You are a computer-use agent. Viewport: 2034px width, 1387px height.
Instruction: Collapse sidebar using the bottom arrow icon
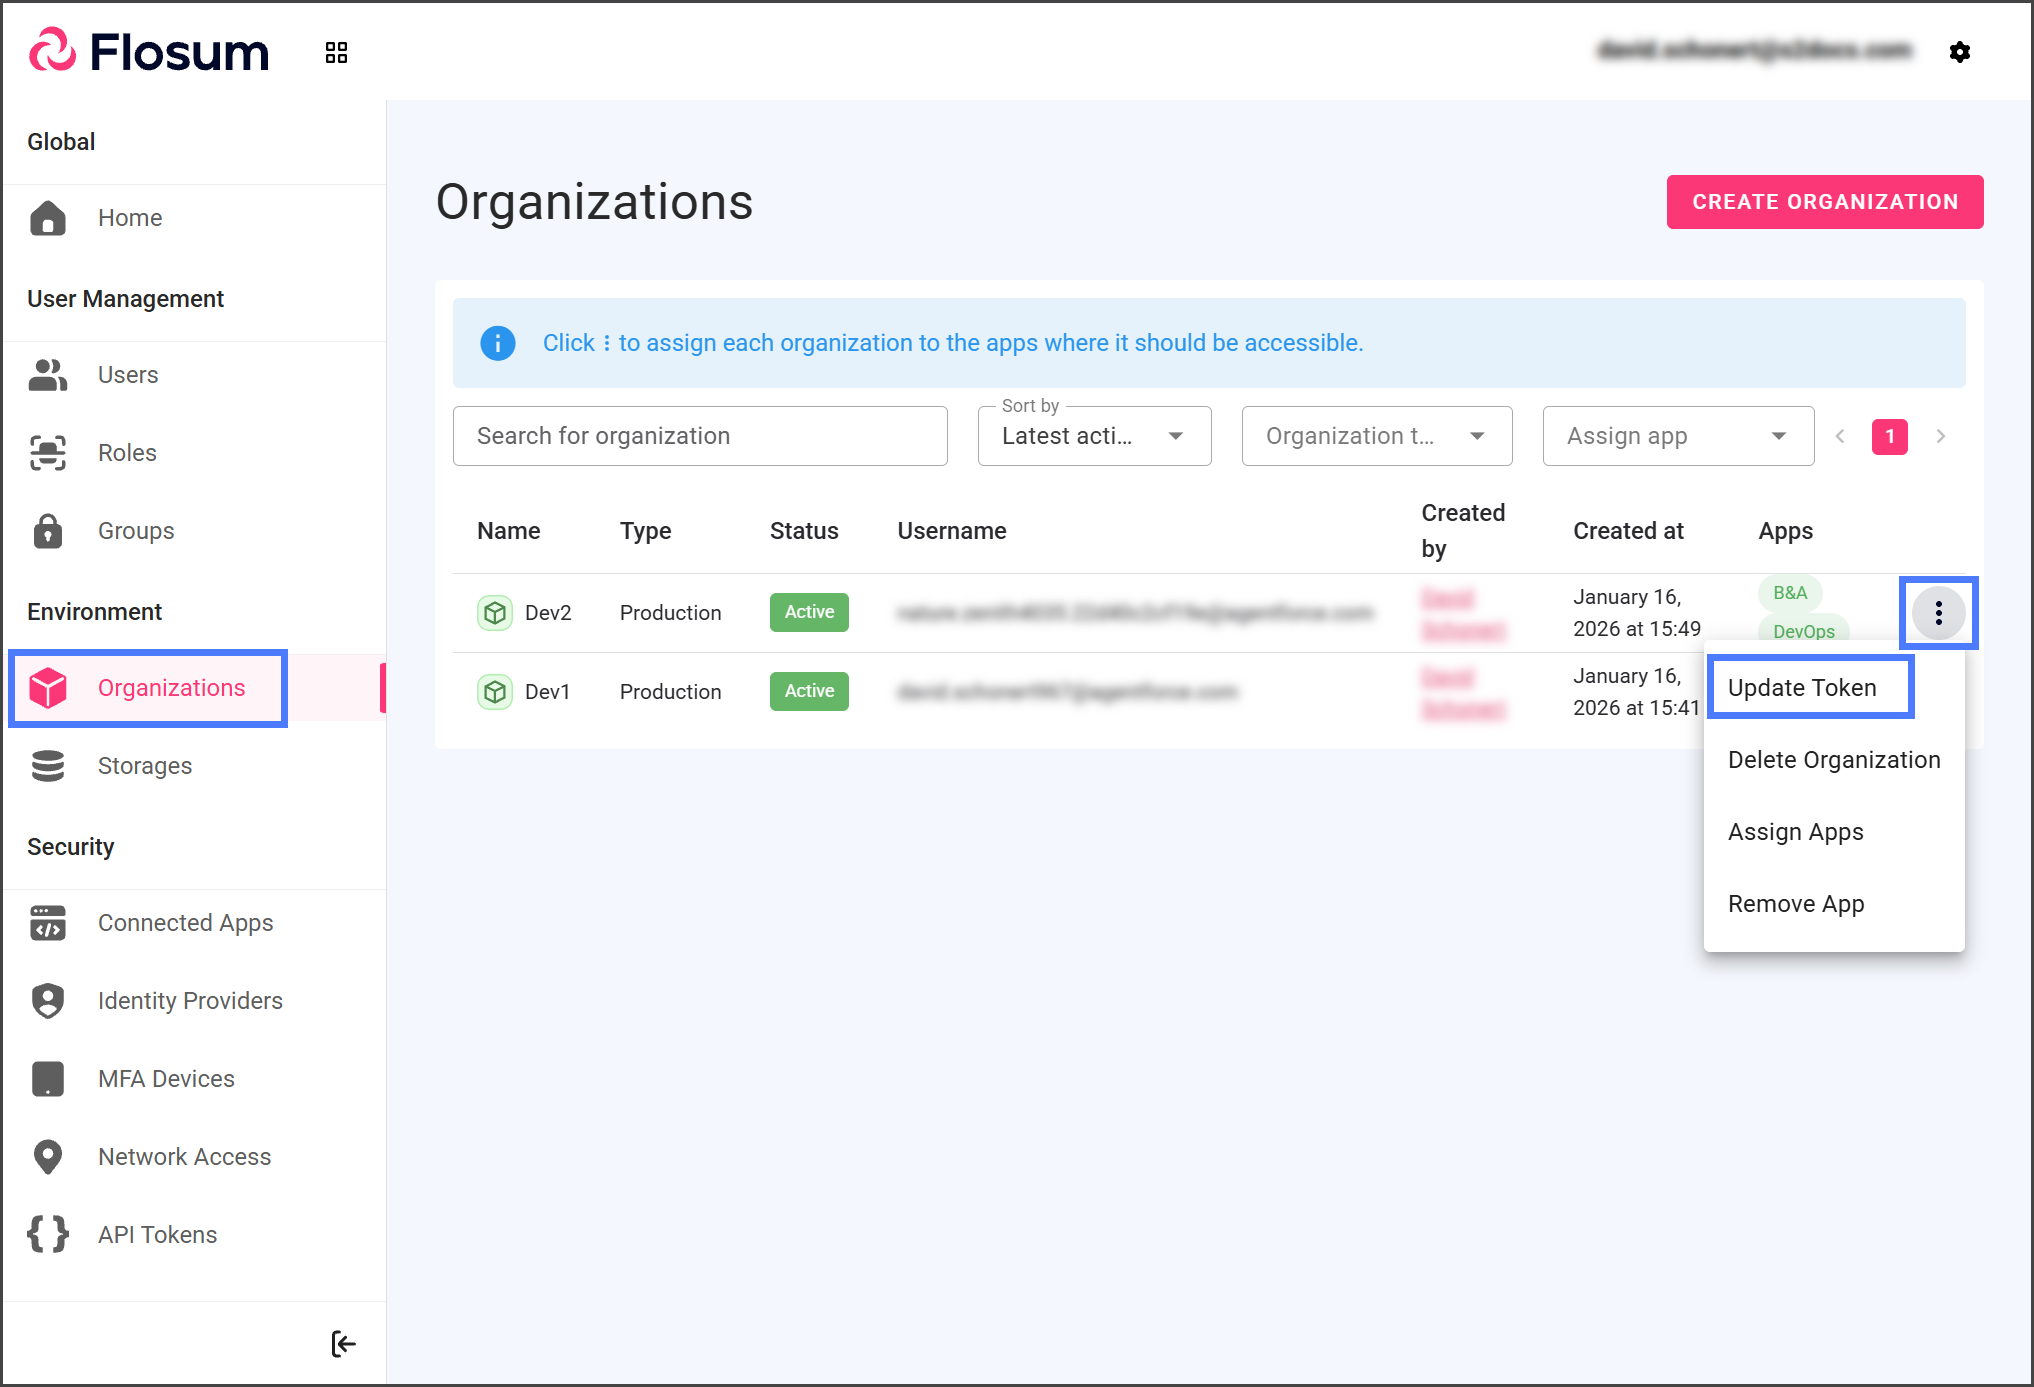343,1343
